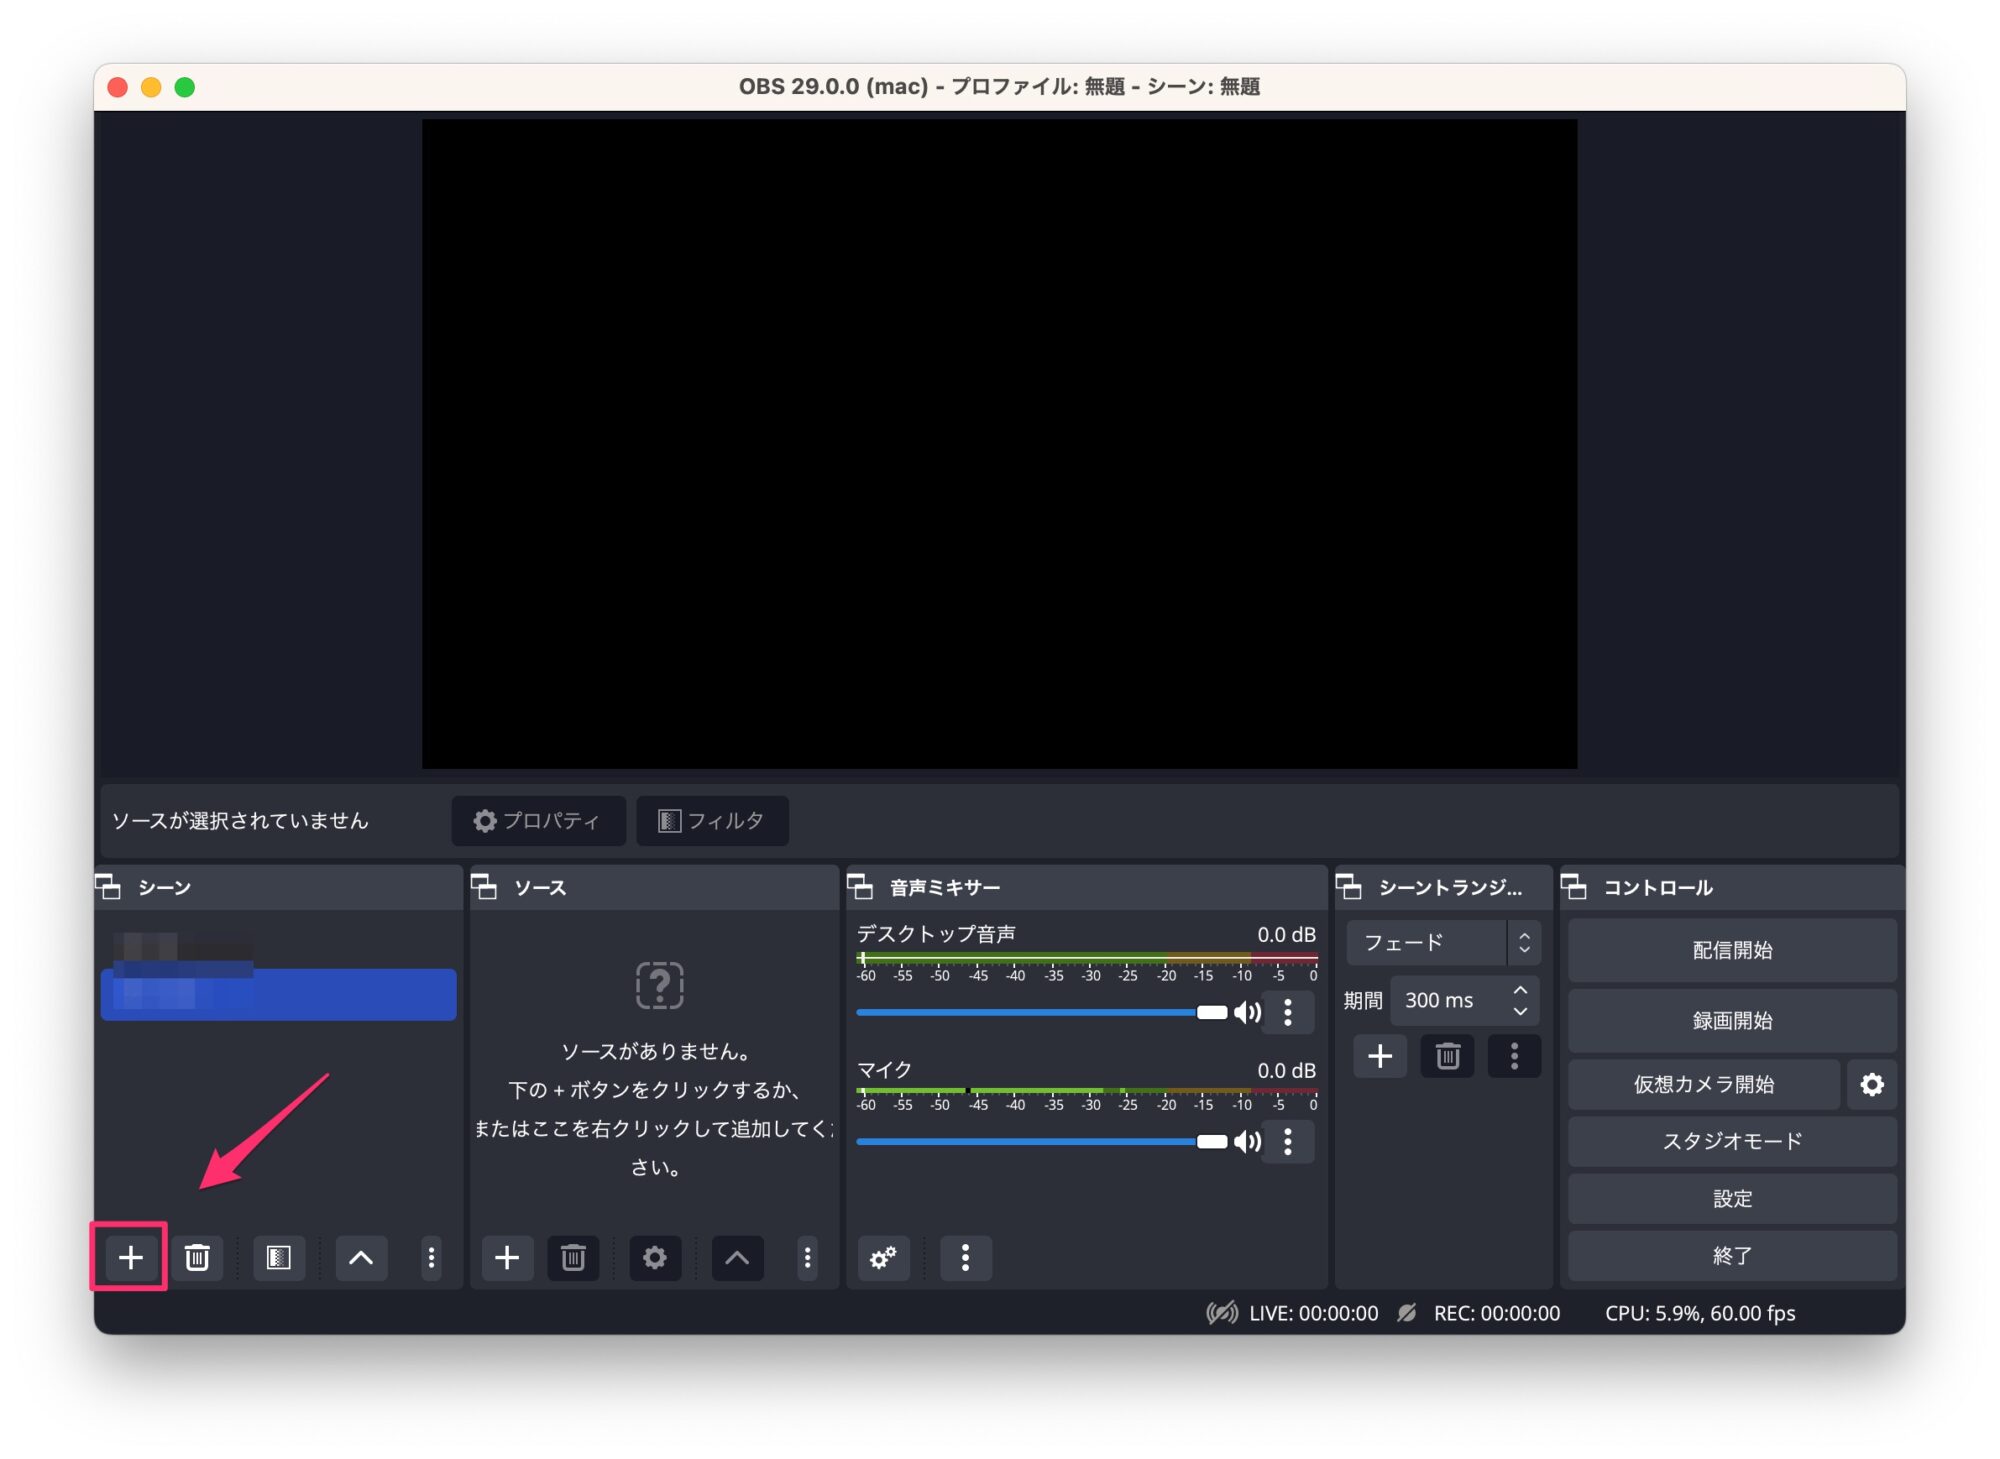Image resolution: width=2000 pixels, height=1459 pixels.
Task: Click the 録画開始 button
Action: (x=1731, y=1020)
